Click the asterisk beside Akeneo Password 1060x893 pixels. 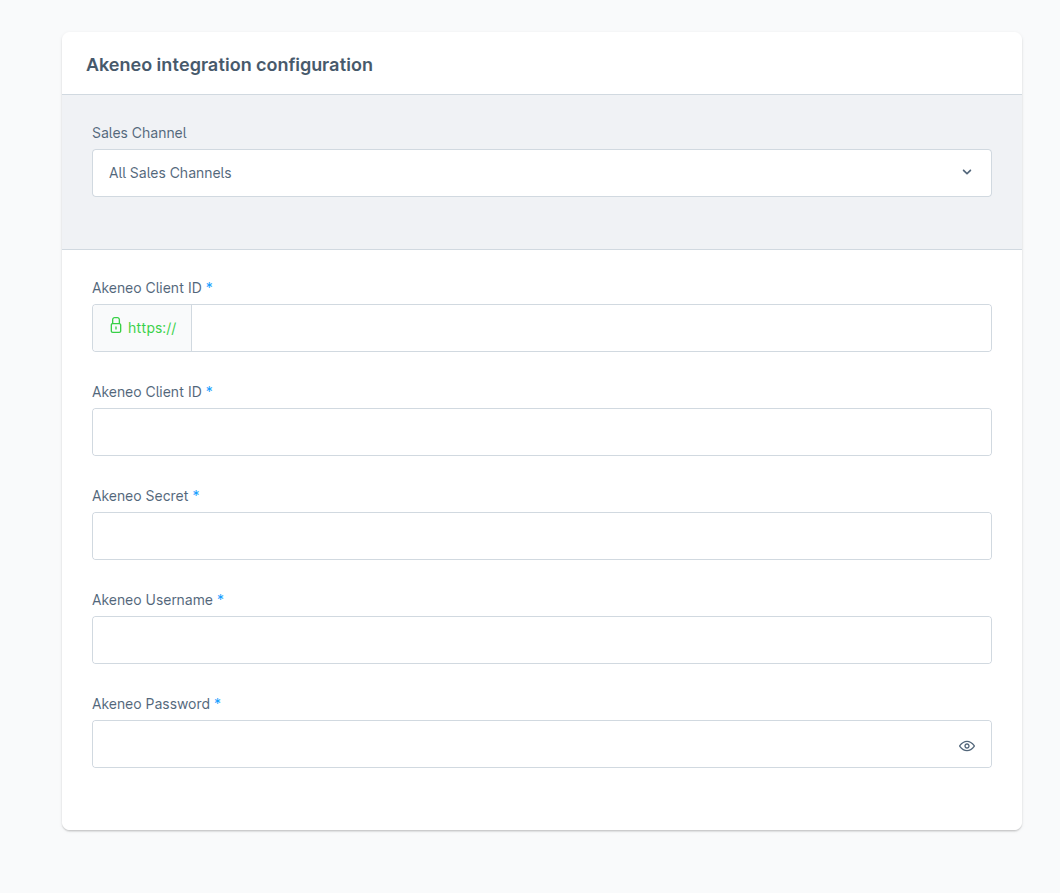[x=216, y=703]
